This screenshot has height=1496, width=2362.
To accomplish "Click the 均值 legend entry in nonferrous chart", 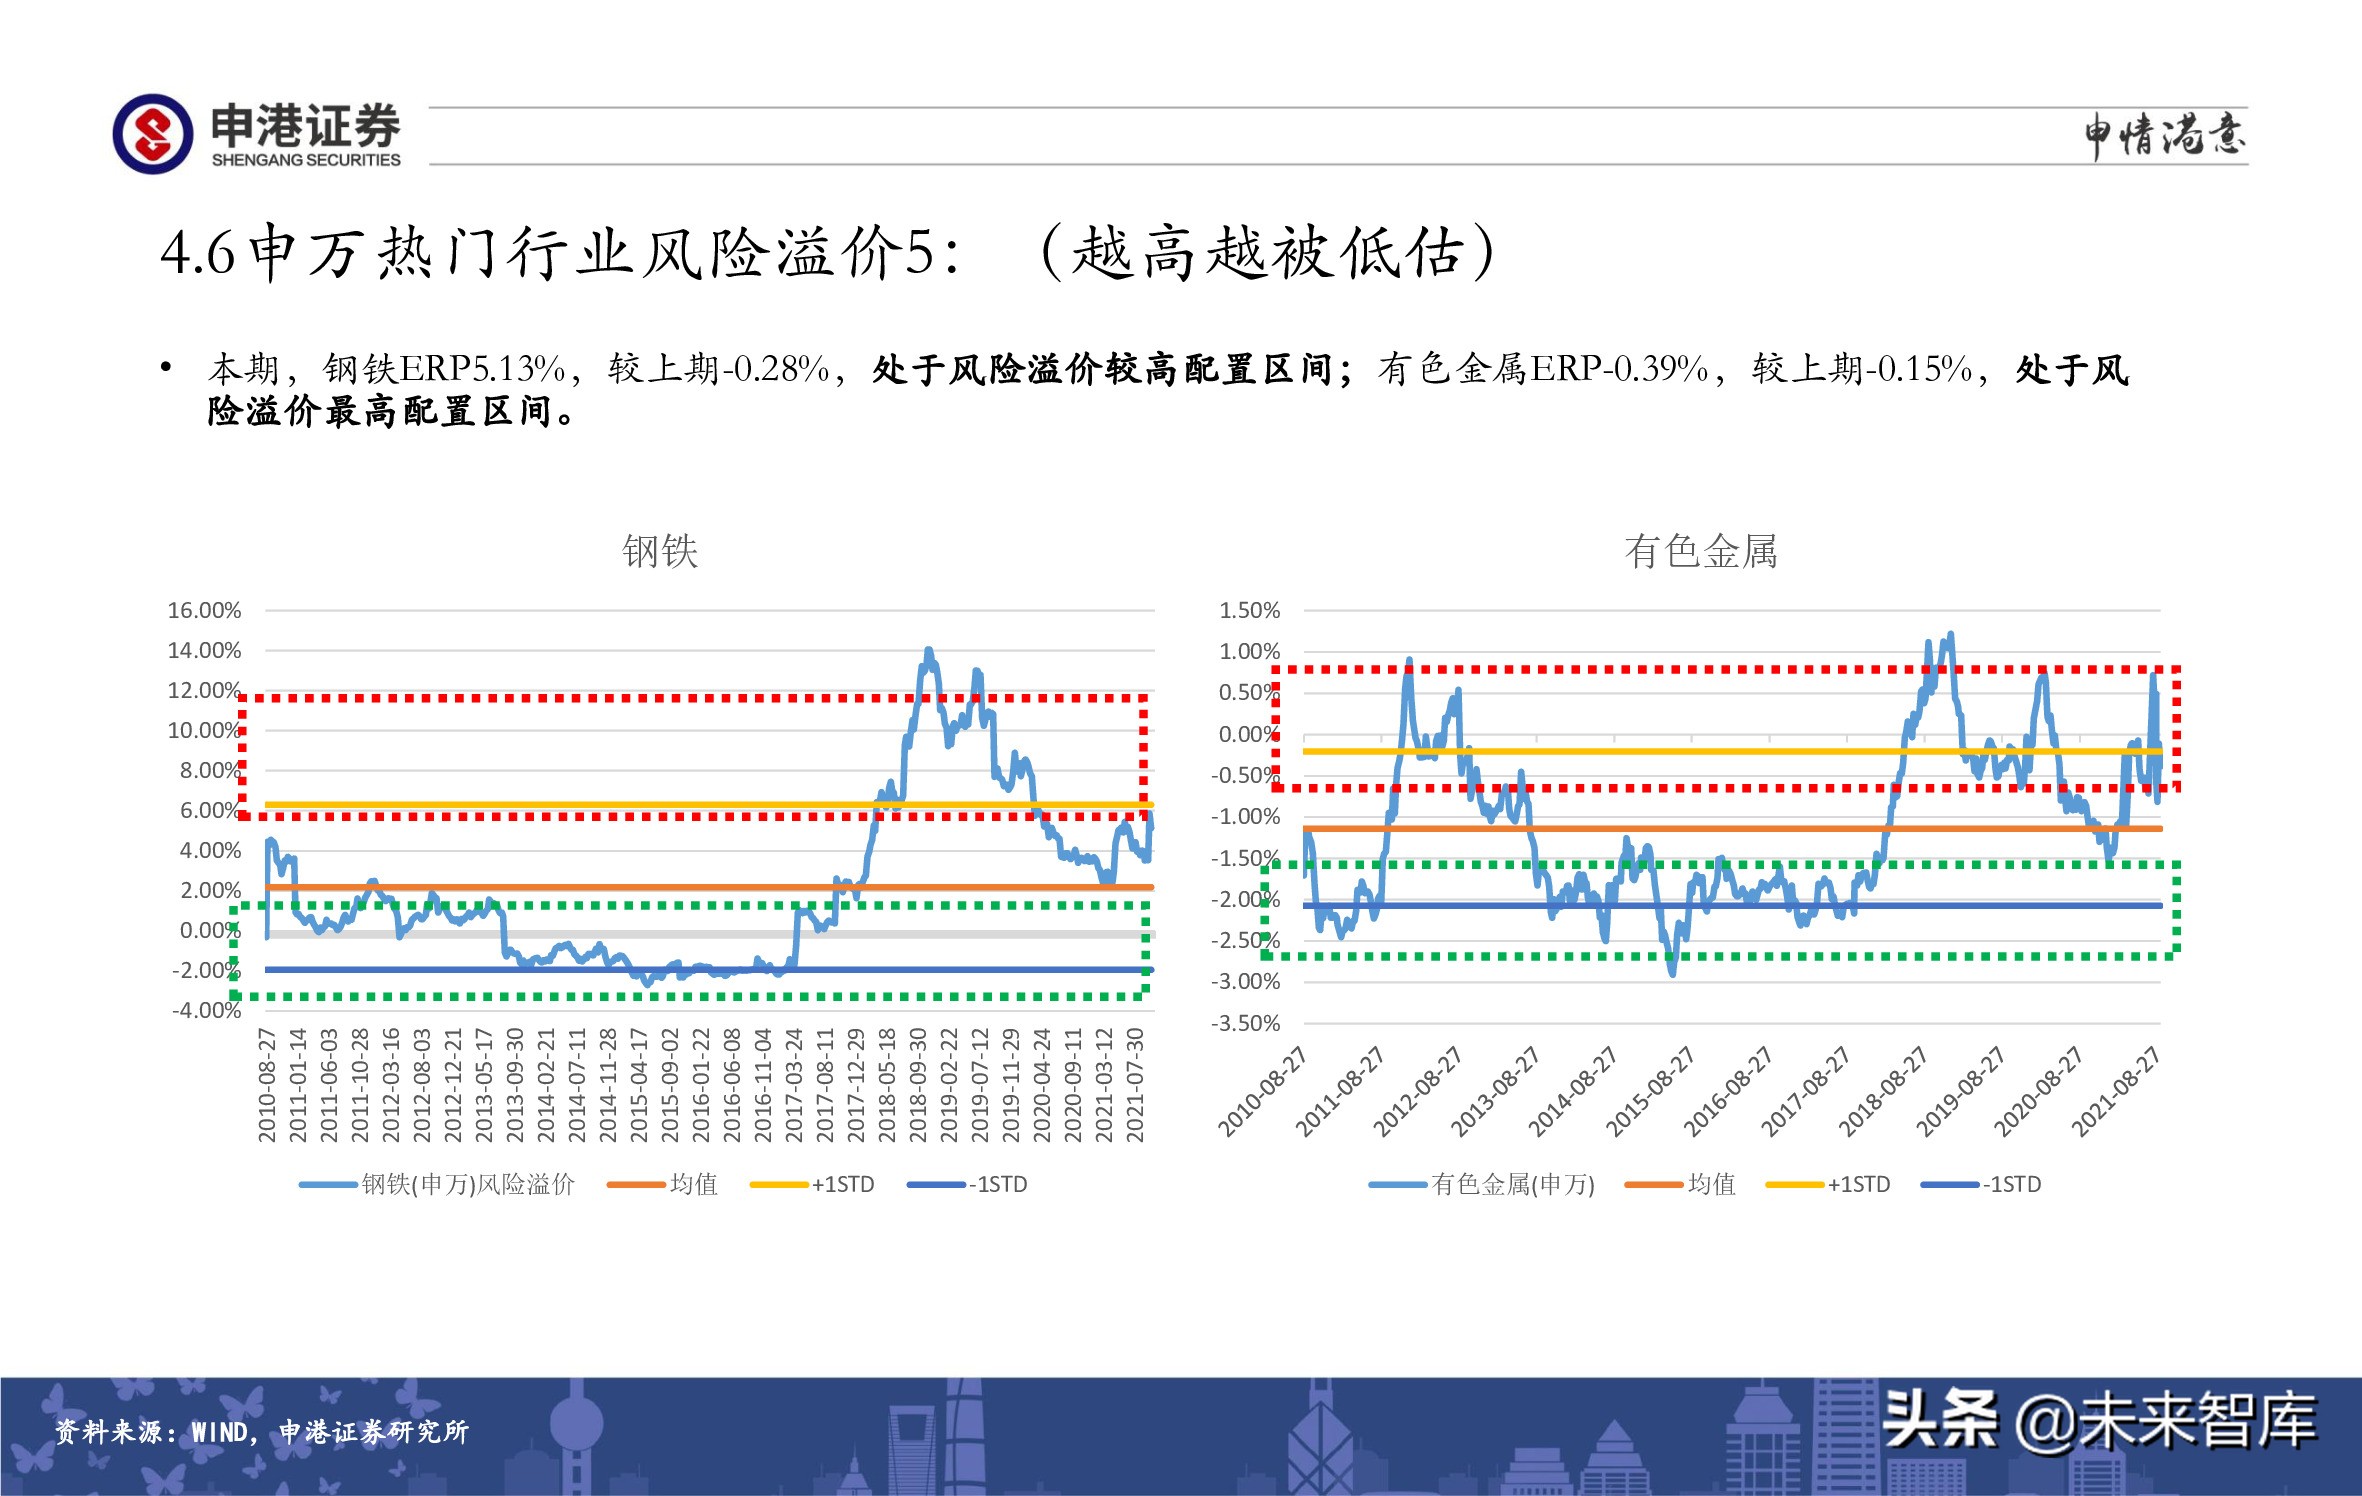I will tap(1681, 1184).
